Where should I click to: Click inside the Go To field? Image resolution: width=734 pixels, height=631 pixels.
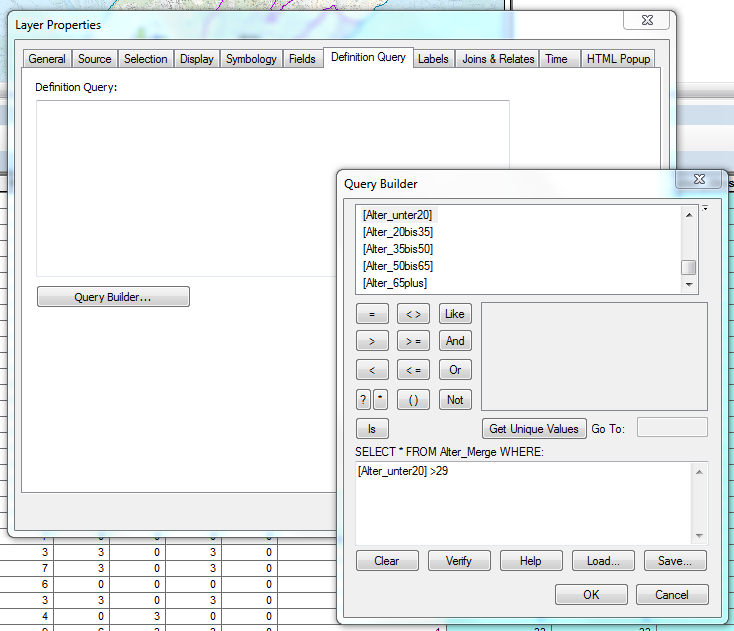pos(671,428)
